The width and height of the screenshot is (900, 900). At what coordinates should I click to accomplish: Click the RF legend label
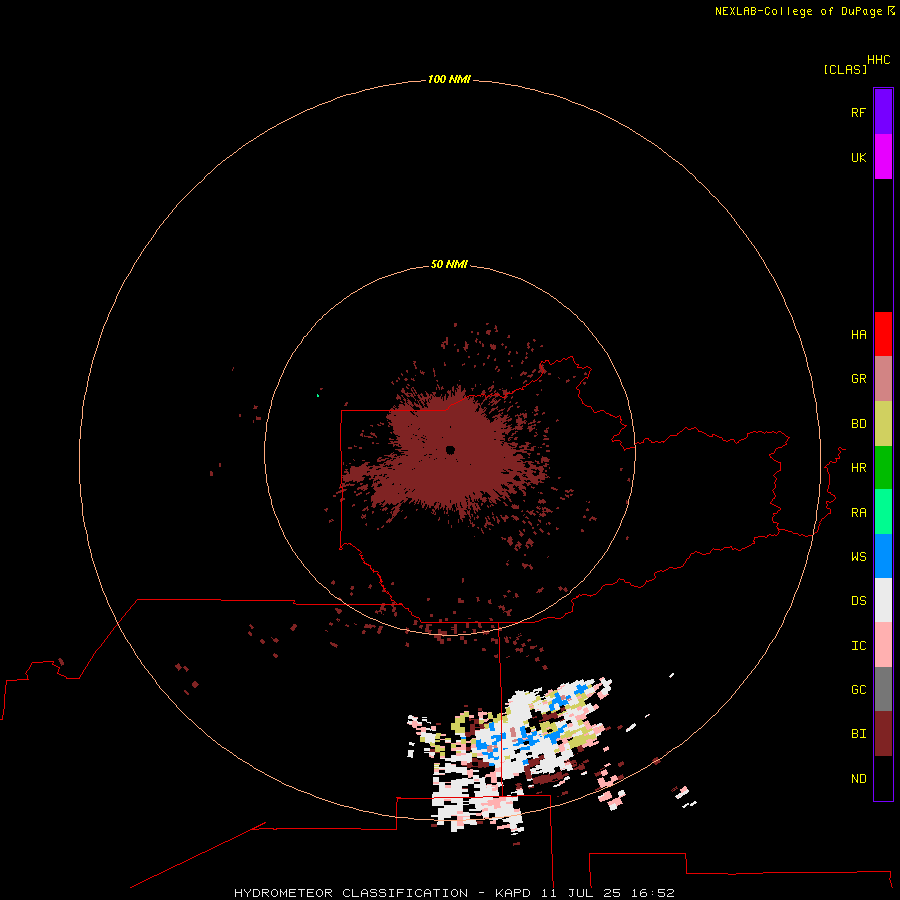click(x=858, y=112)
